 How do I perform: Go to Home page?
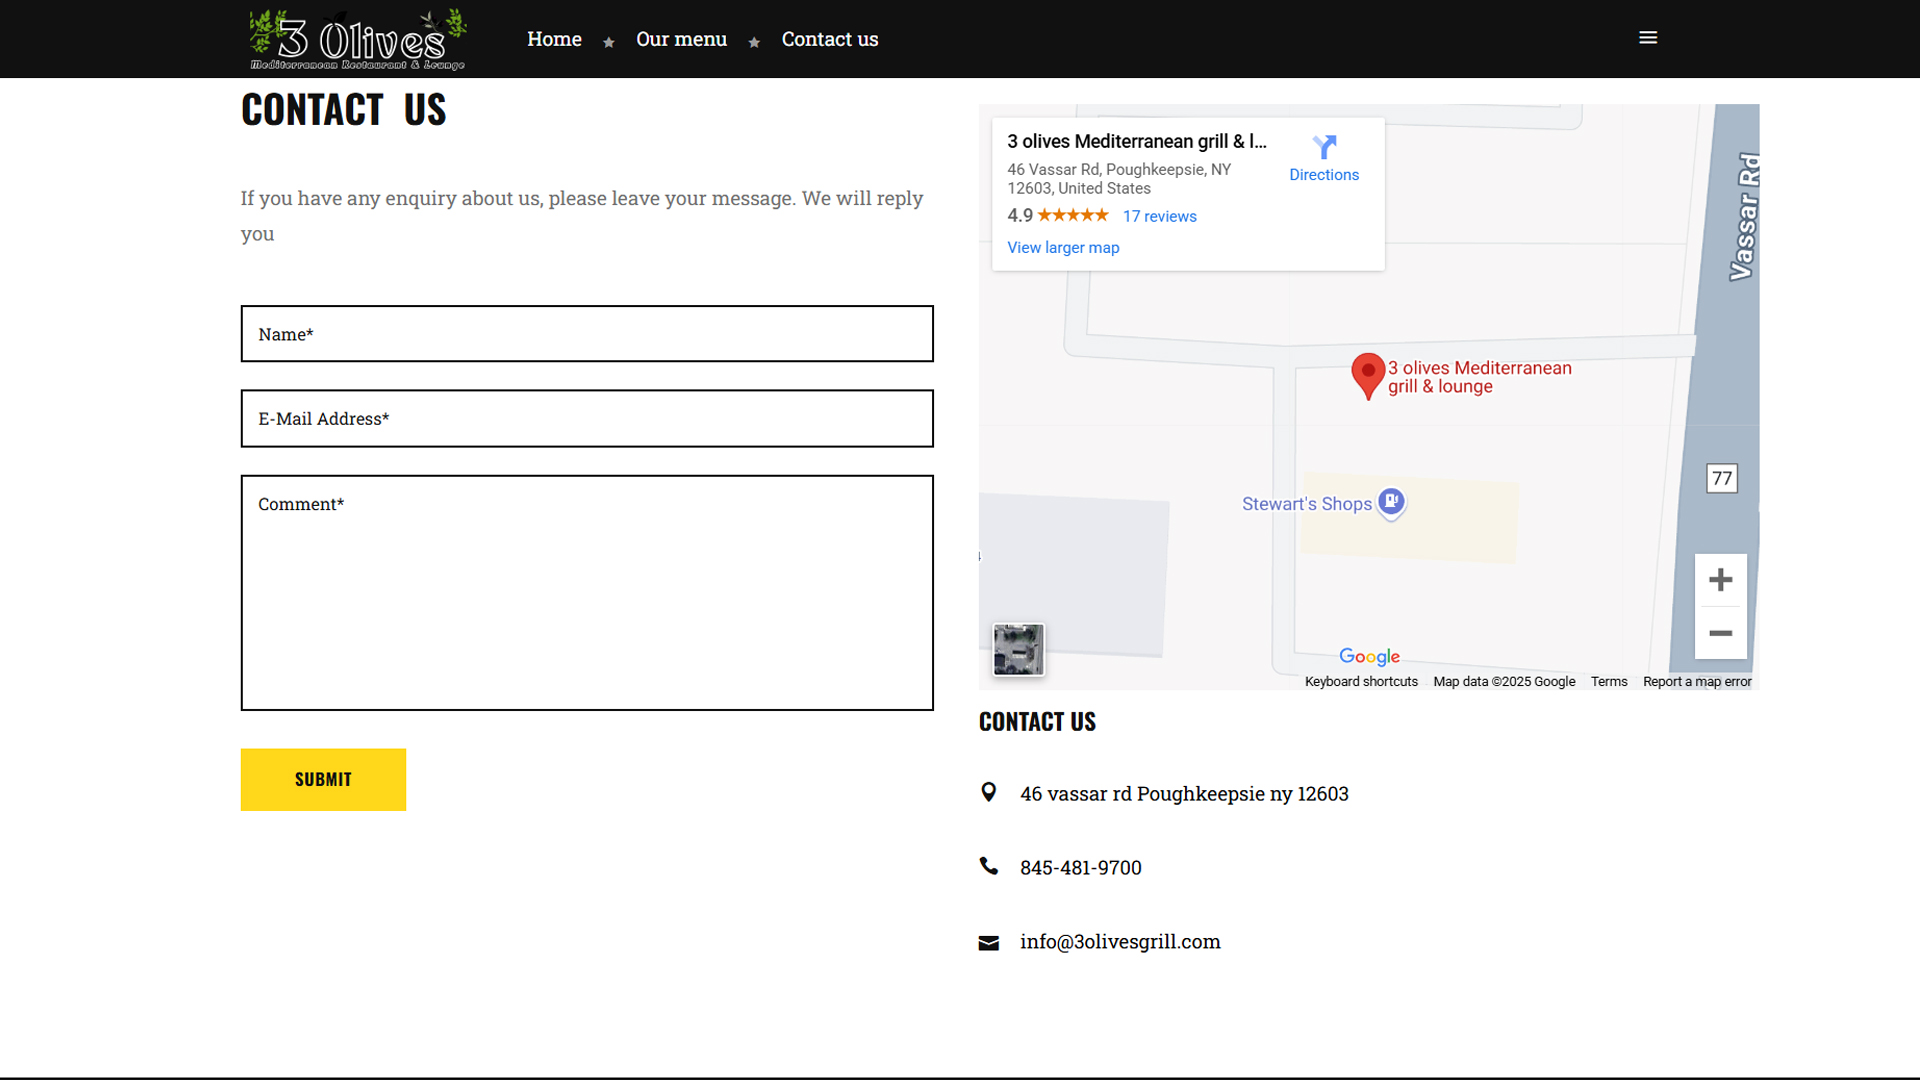pos(554,39)
